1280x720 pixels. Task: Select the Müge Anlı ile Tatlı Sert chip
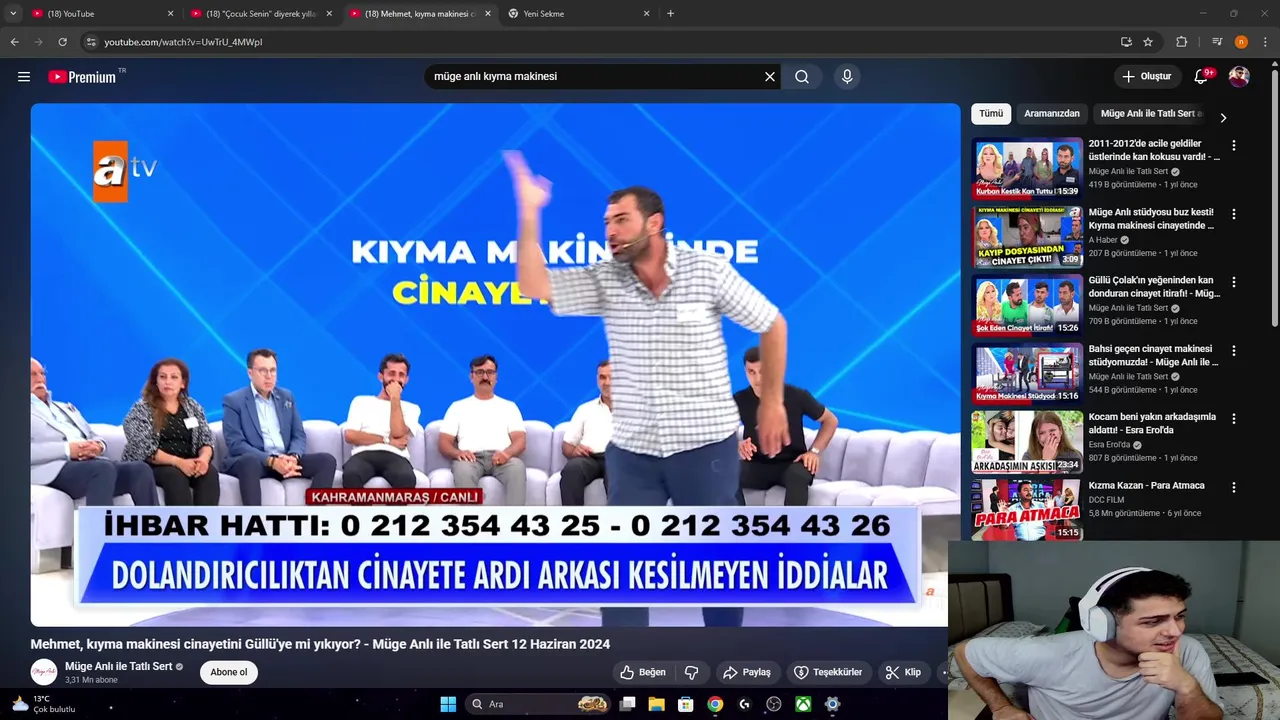click(1150, 114)
